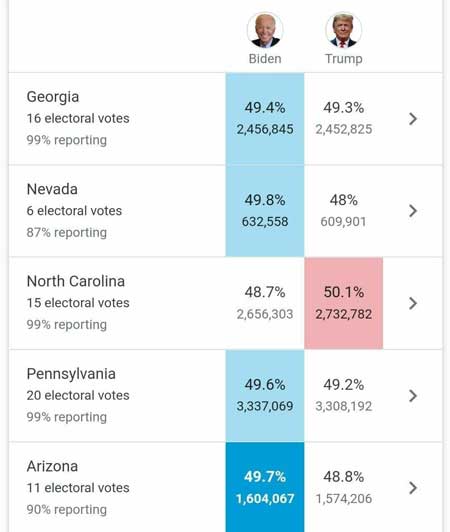Select the Nevada state name

pyautogui.click(x=52, y=189)
